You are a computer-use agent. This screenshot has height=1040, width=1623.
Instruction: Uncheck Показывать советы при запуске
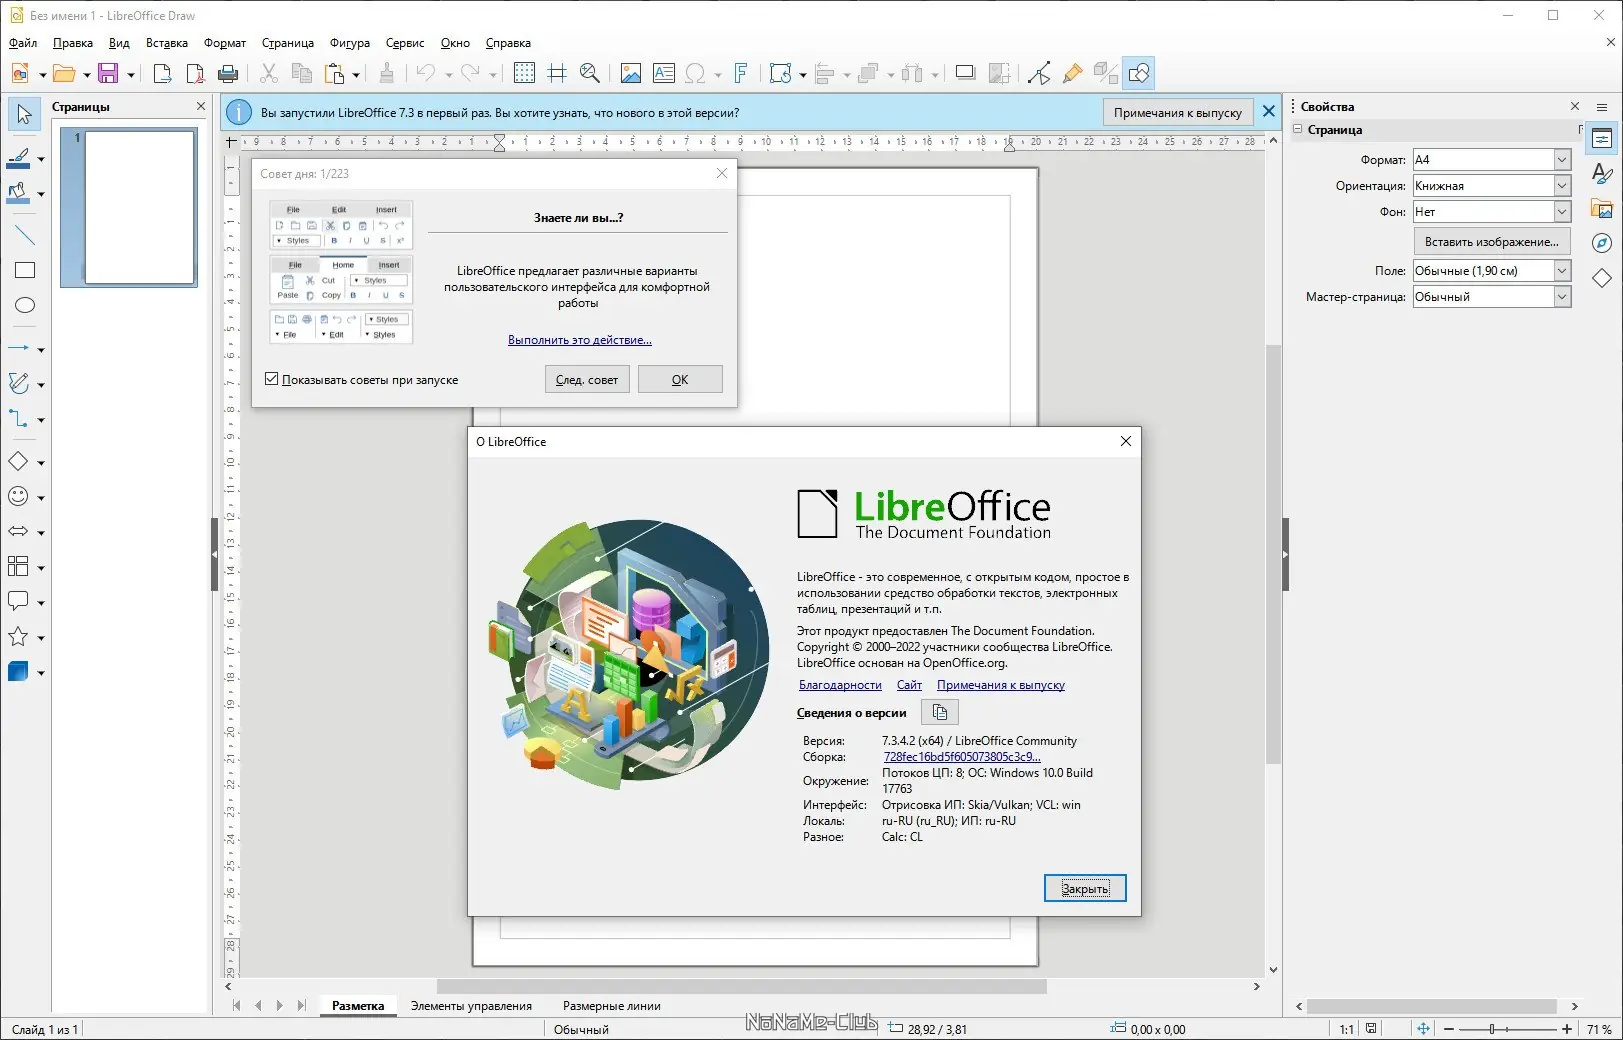point(271,379)
